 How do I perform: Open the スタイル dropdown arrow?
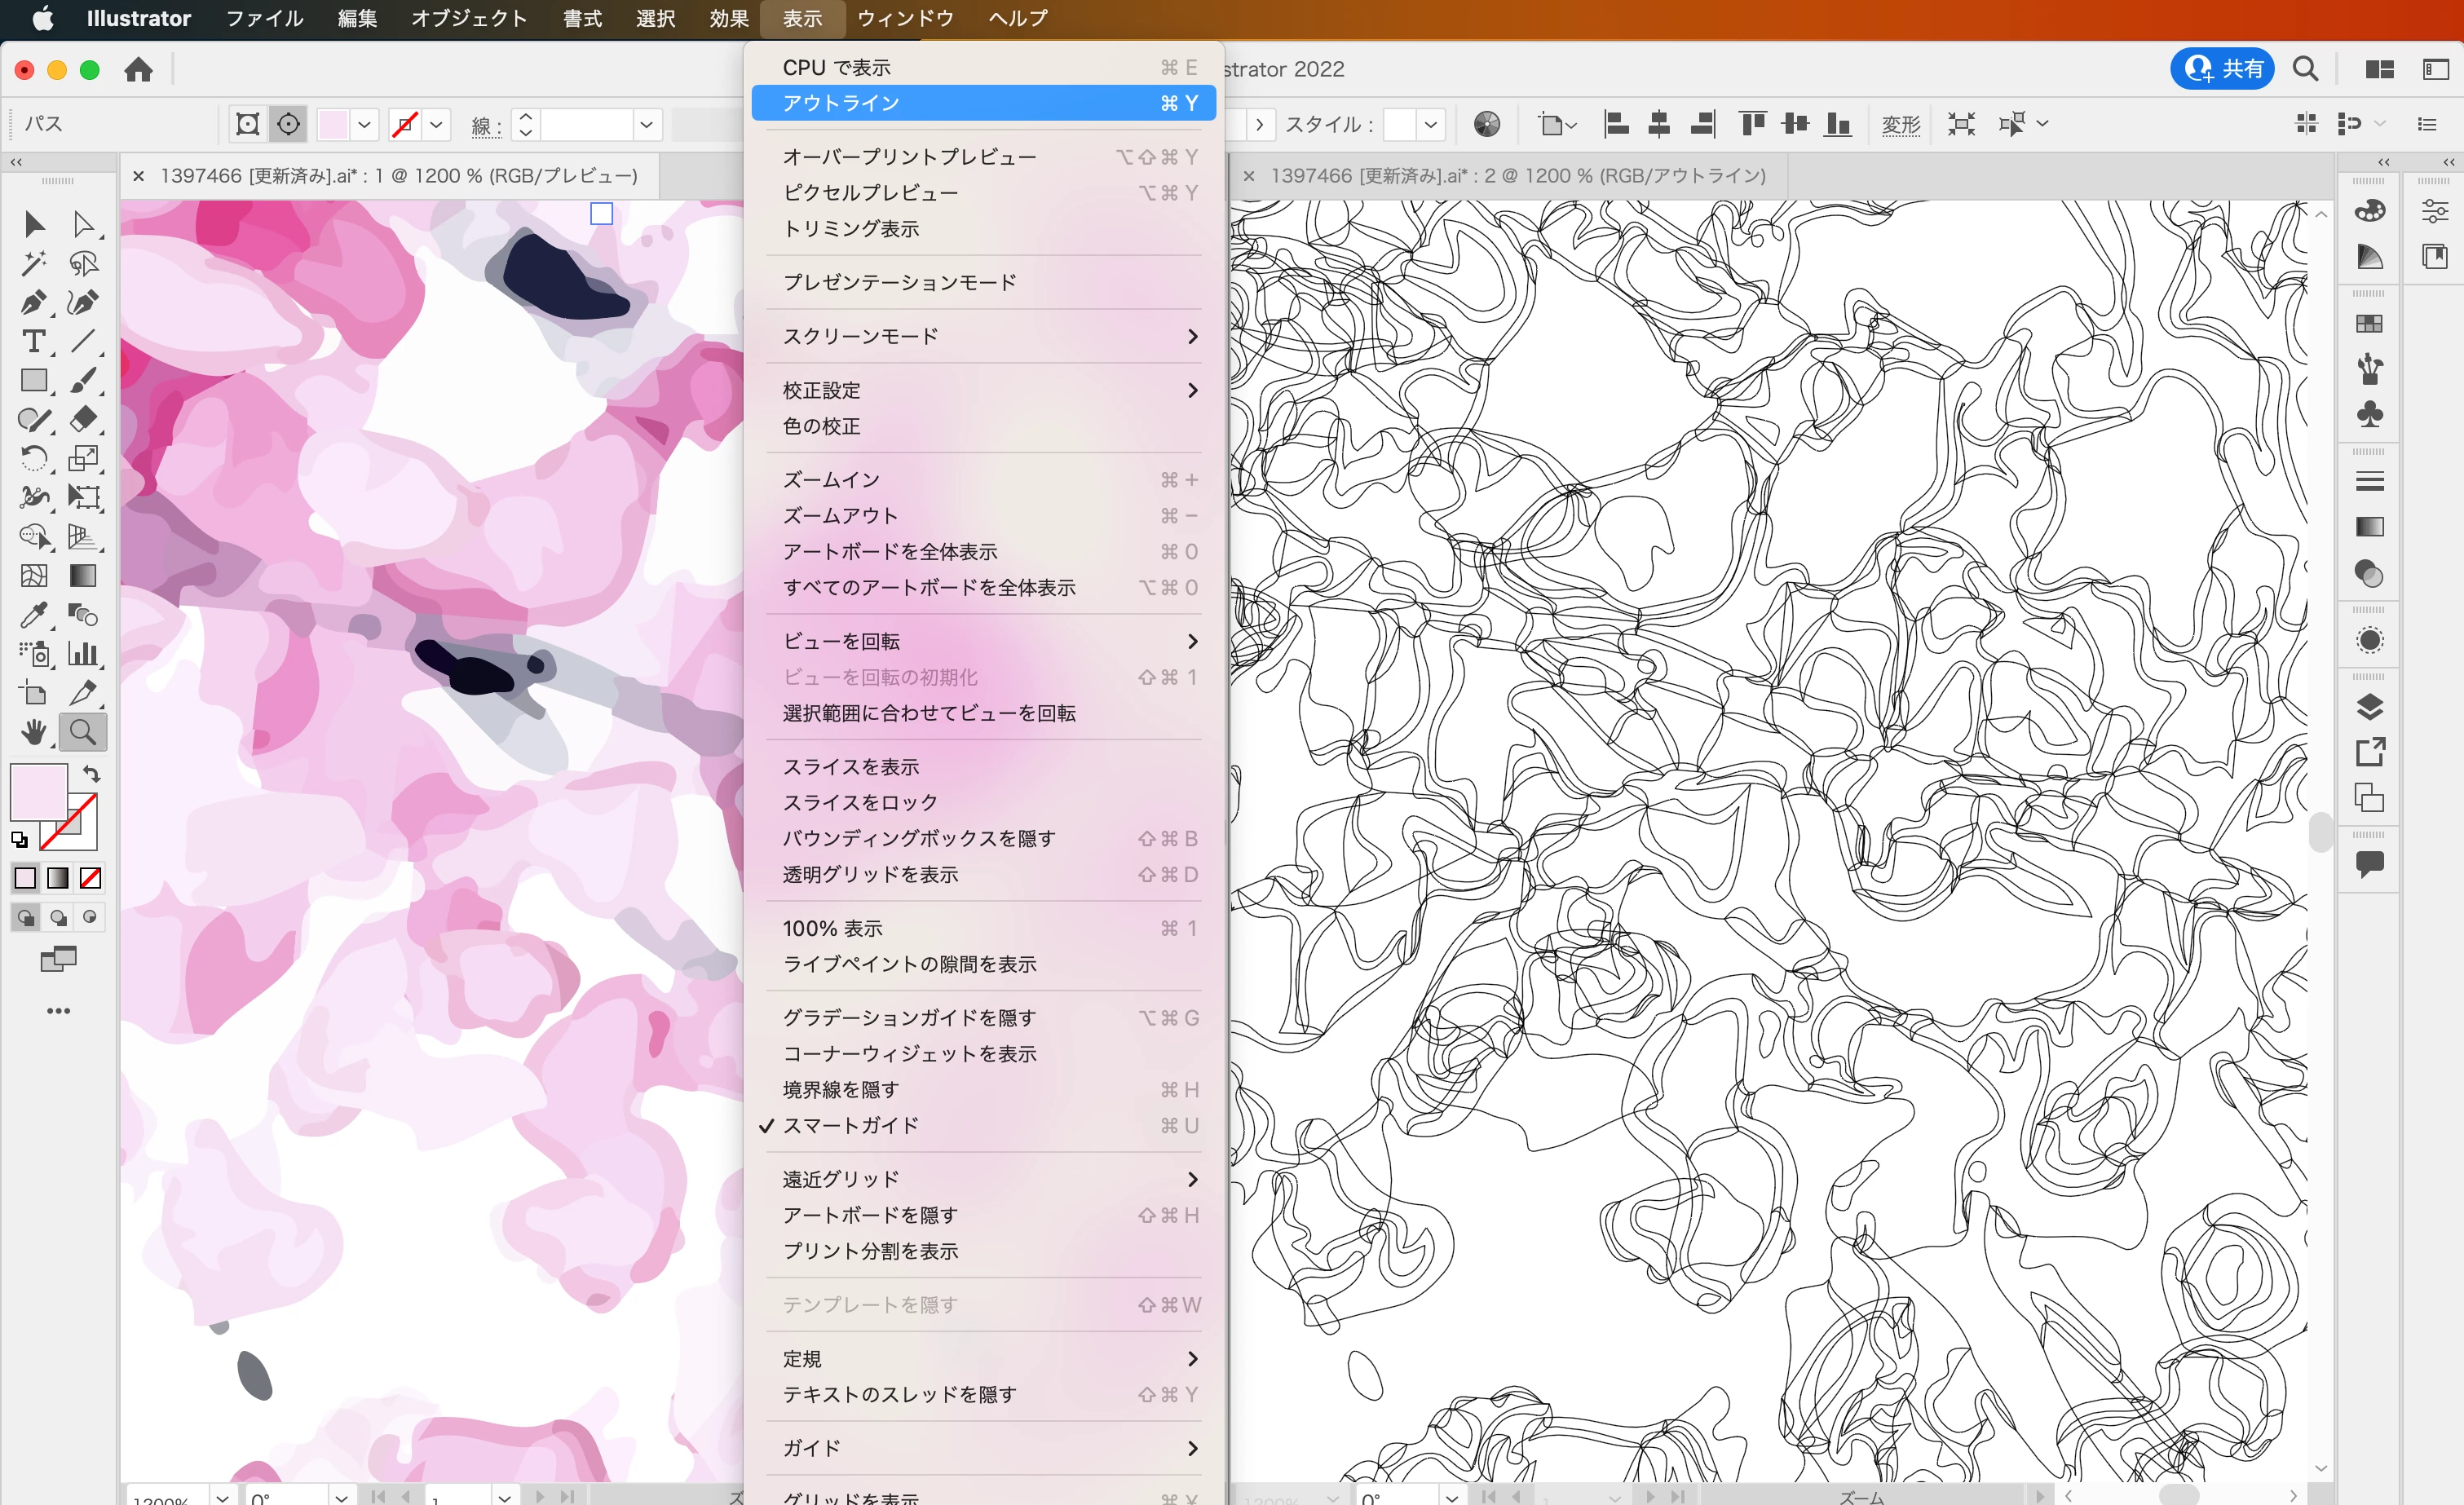tap(1431, 124)
